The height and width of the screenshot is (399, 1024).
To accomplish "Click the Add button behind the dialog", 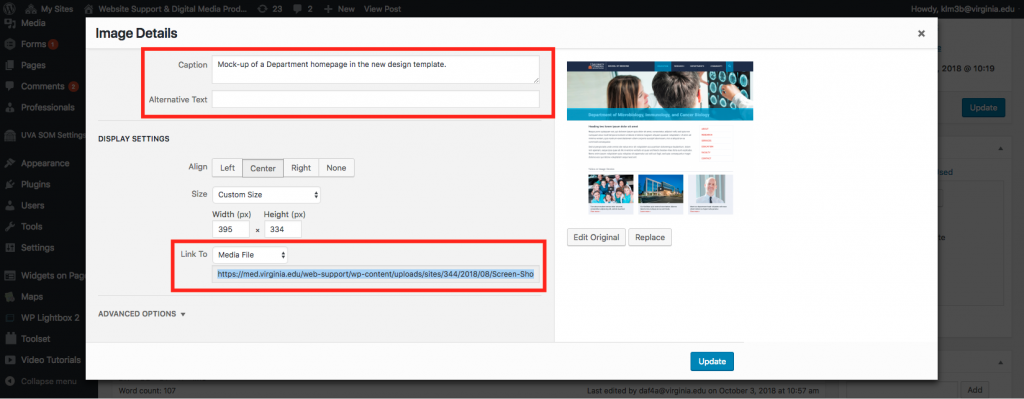I will [x=974, y=390].
